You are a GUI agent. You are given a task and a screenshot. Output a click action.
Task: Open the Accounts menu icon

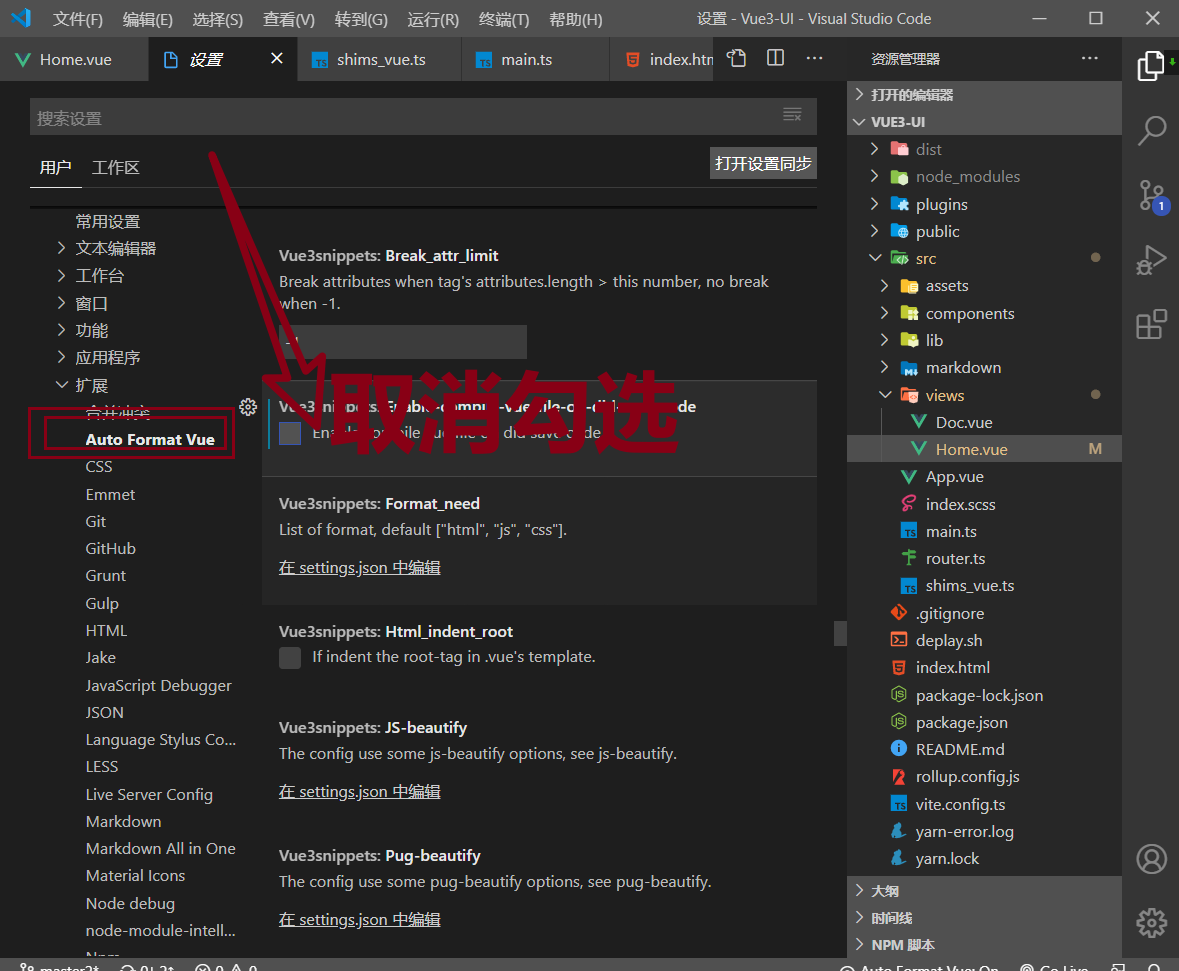pos(1150,858)
